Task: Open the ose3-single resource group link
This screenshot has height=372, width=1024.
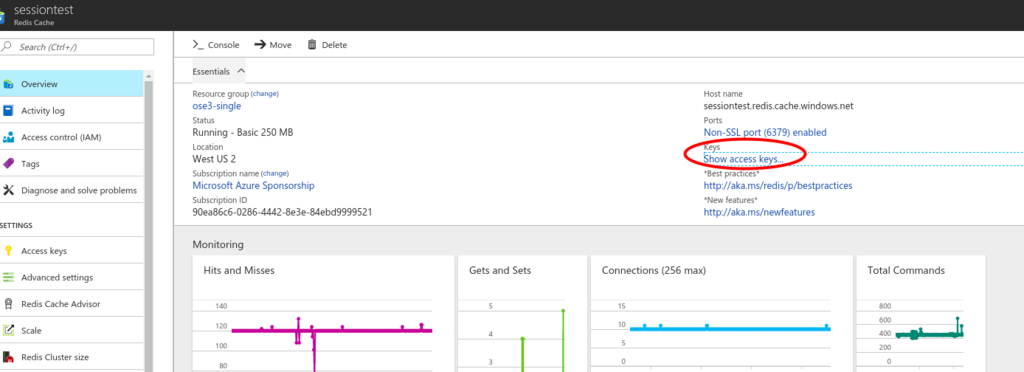Action: pyautogui.click(x=216, y=106)
